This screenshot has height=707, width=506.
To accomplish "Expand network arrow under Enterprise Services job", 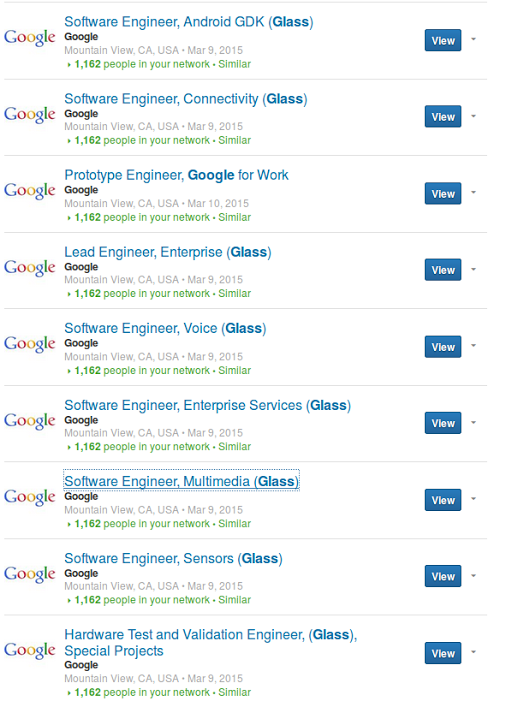I will 69,447.
